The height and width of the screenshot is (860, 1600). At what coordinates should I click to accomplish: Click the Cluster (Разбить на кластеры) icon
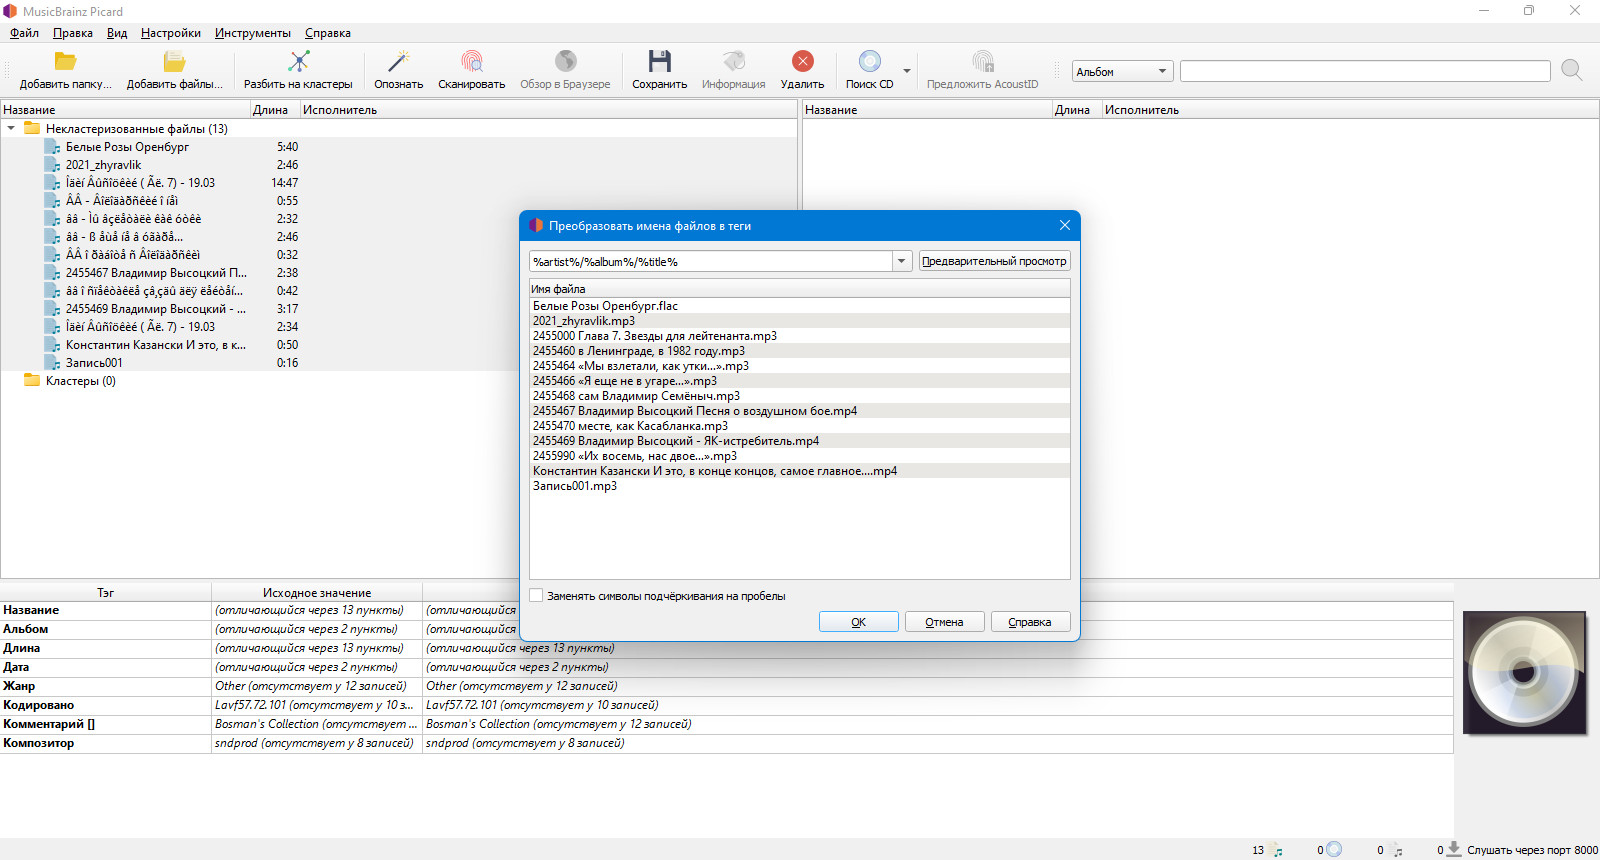(298, 61)
